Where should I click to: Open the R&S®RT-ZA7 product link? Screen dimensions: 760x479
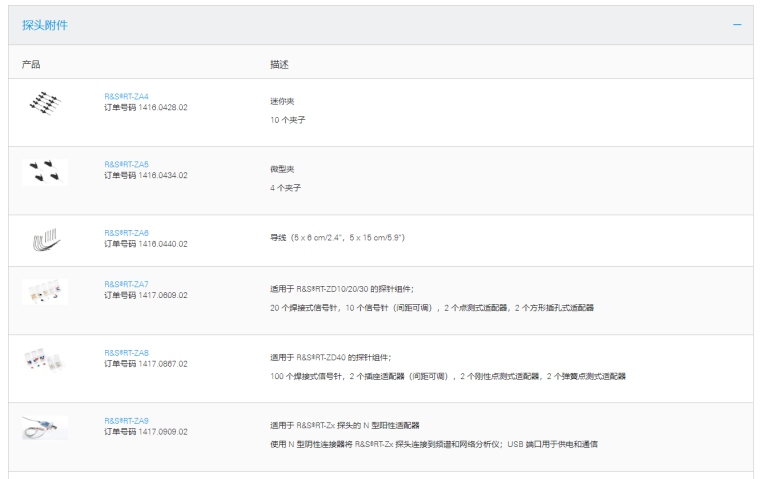click(126, 285)
